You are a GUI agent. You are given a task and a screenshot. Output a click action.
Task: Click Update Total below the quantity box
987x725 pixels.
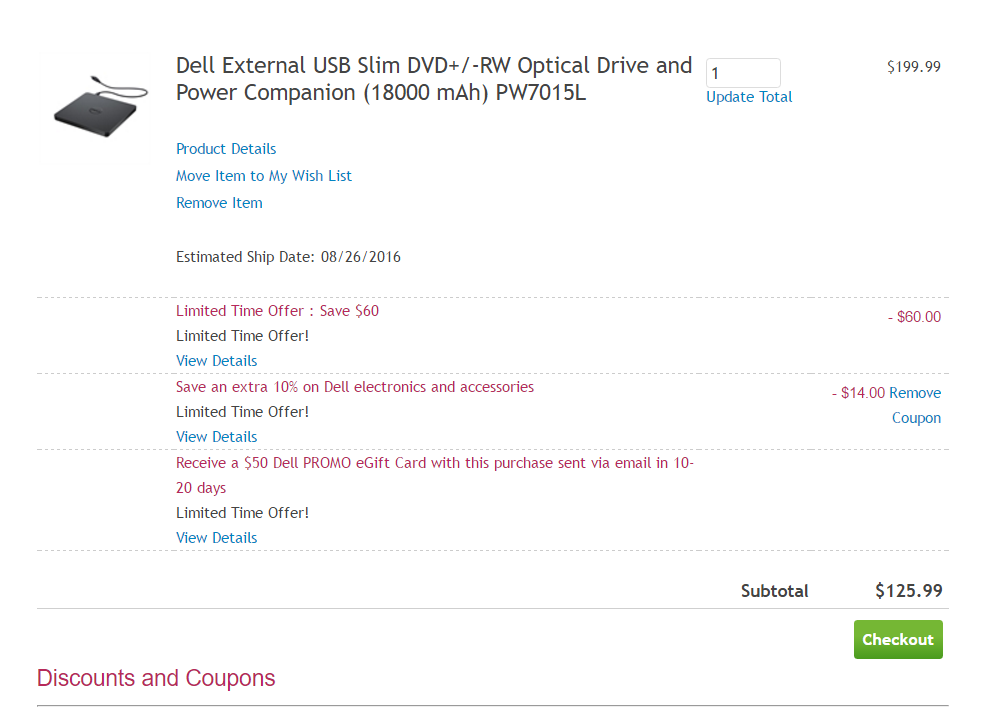pyautogui.click(x=748, y=96)
